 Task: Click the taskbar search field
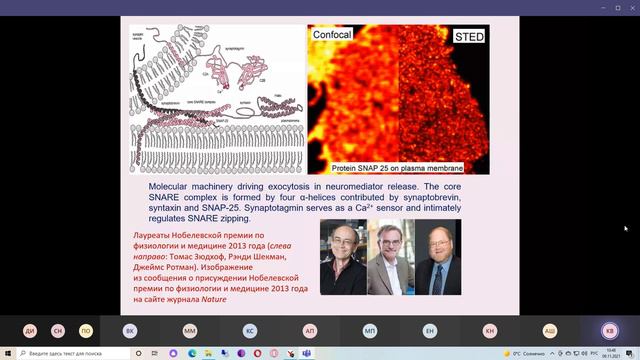click(x=73, y=353)
